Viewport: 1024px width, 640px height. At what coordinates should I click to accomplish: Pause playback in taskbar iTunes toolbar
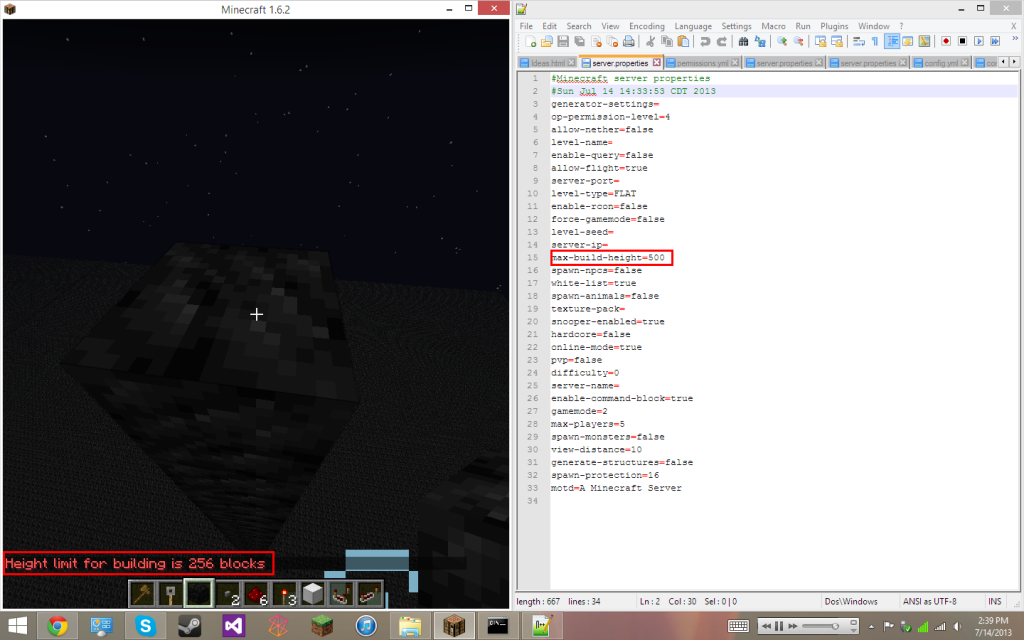pyautogui.click(x=779, y=626)
